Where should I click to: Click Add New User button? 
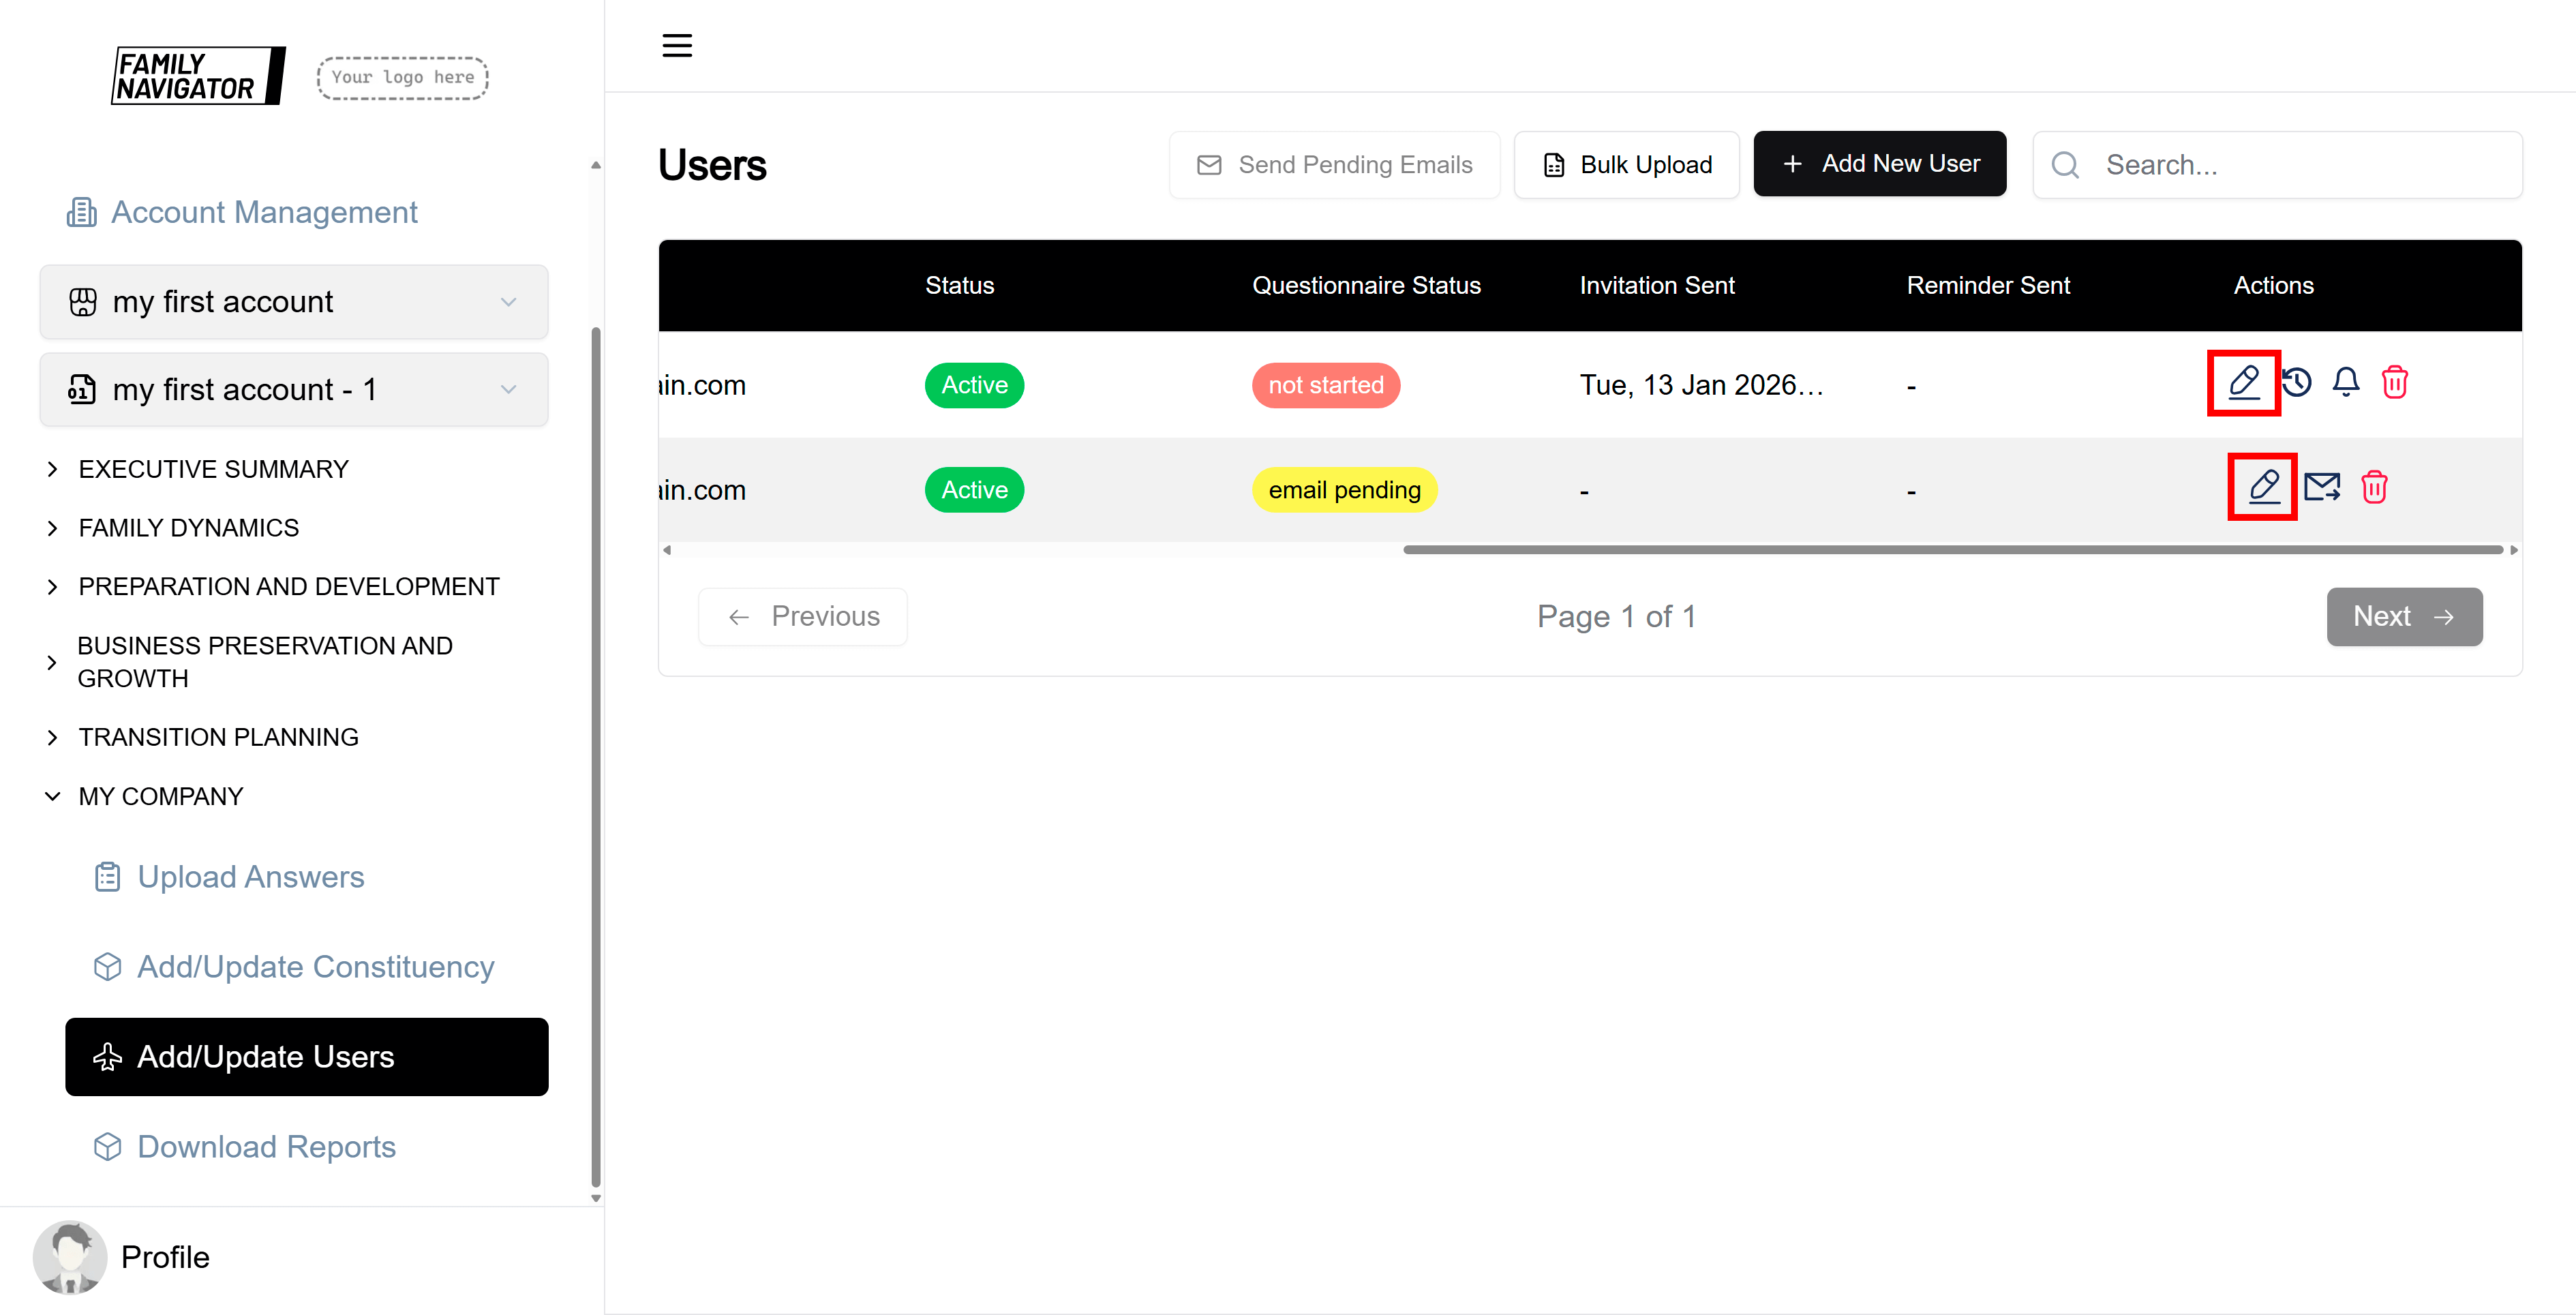coord(1879,164)
